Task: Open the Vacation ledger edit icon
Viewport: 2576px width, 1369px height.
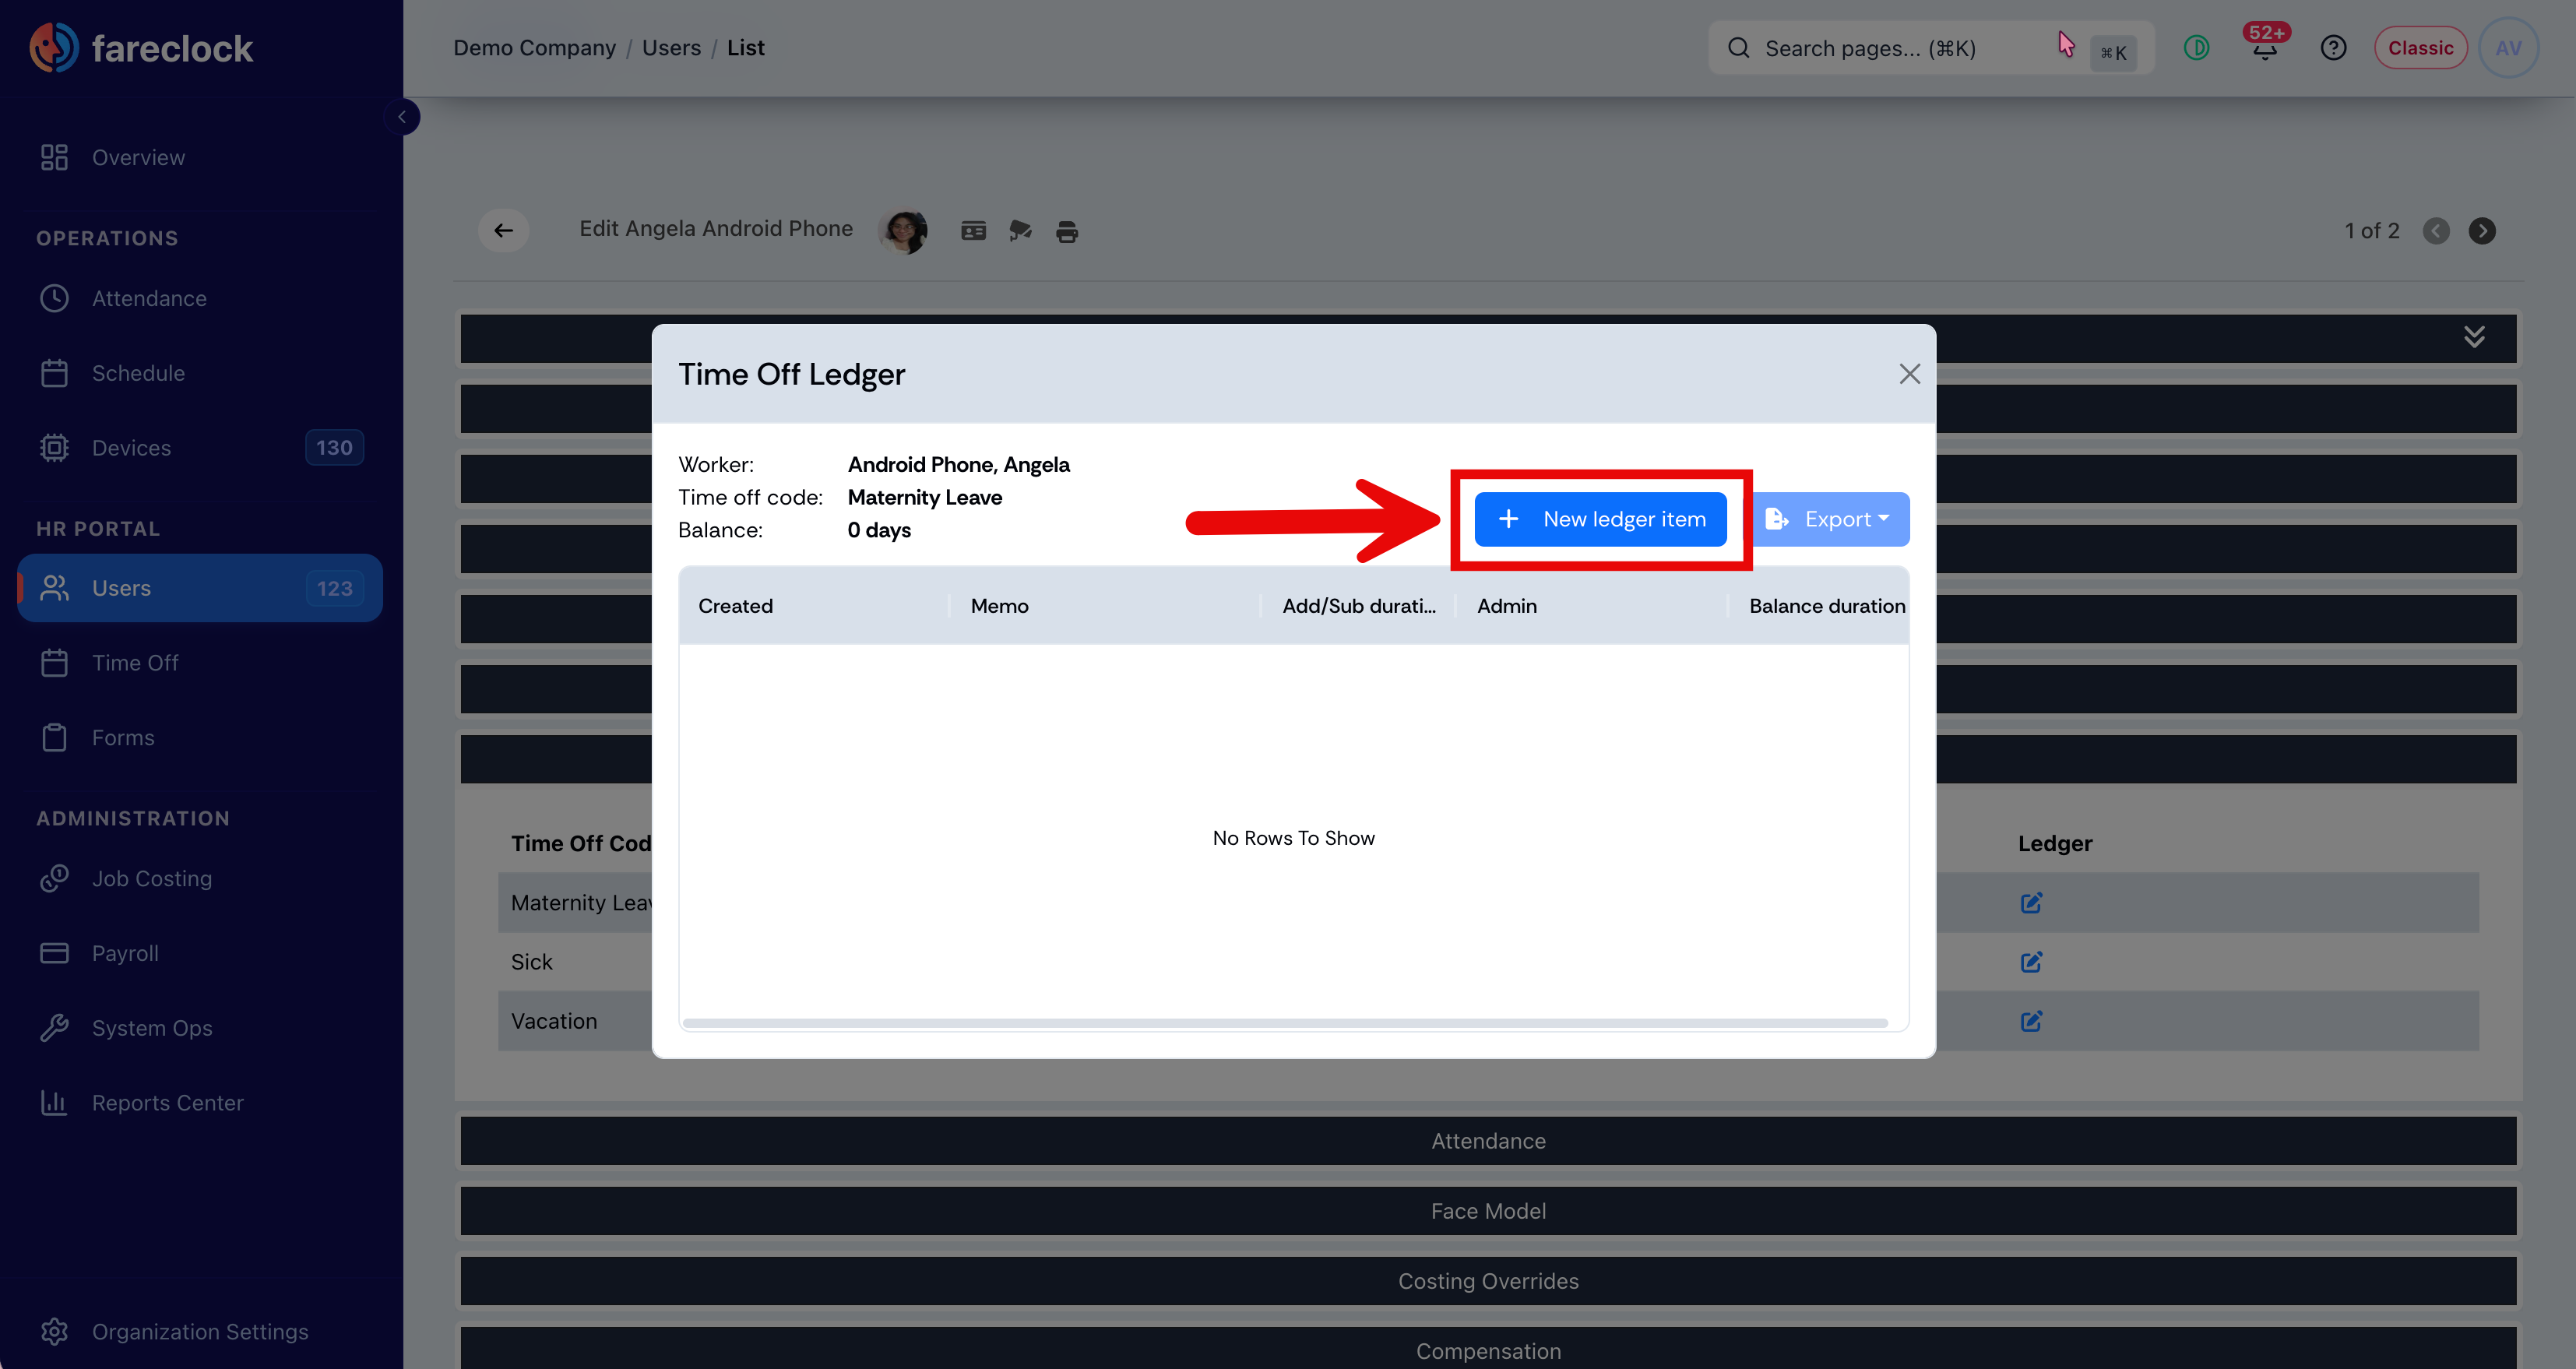Action: 2031,1021
